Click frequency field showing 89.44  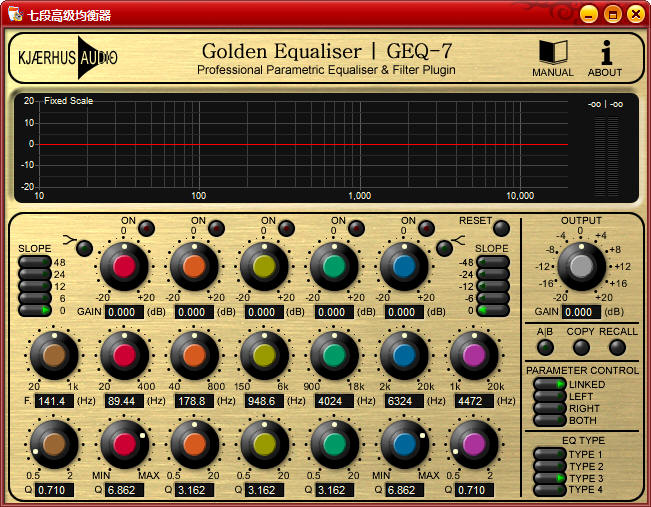coord(124,401)
